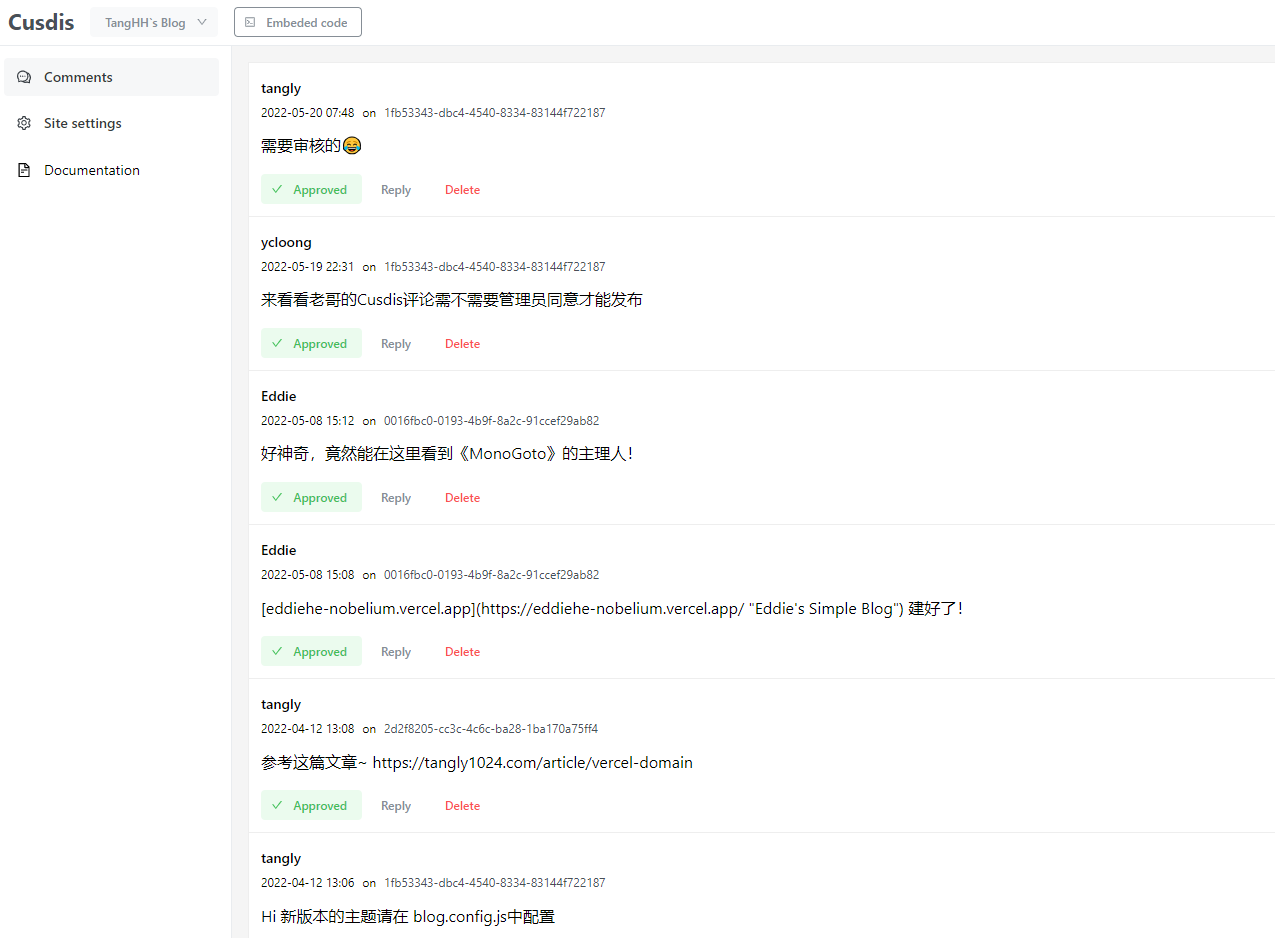Click the Documentation file icon
The width and height of the screenshot is (1275, 938).
[24, 170]
